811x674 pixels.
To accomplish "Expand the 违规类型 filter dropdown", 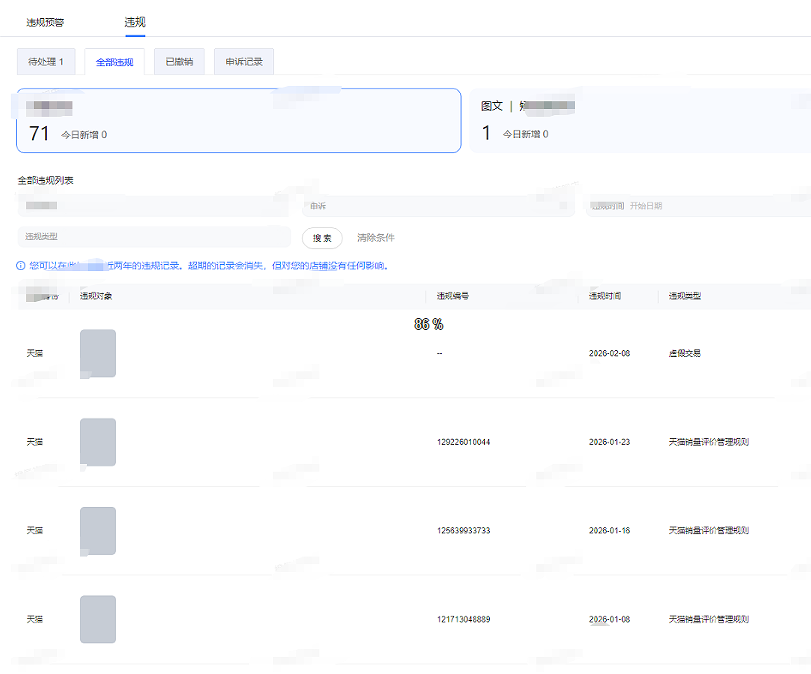I will (153, 237).
